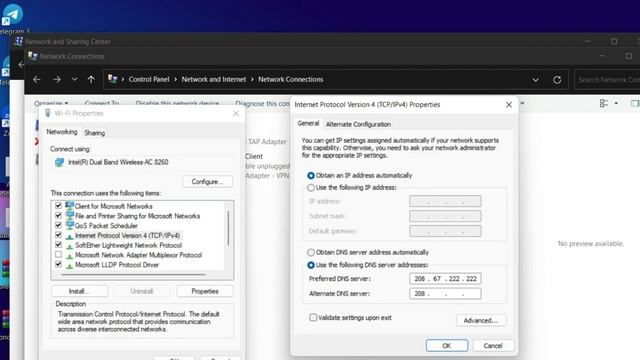The height and width of the screenshot is (360, 640).
Task: Enable Validate settings upon exit
Action: click(x=313, y=318)
